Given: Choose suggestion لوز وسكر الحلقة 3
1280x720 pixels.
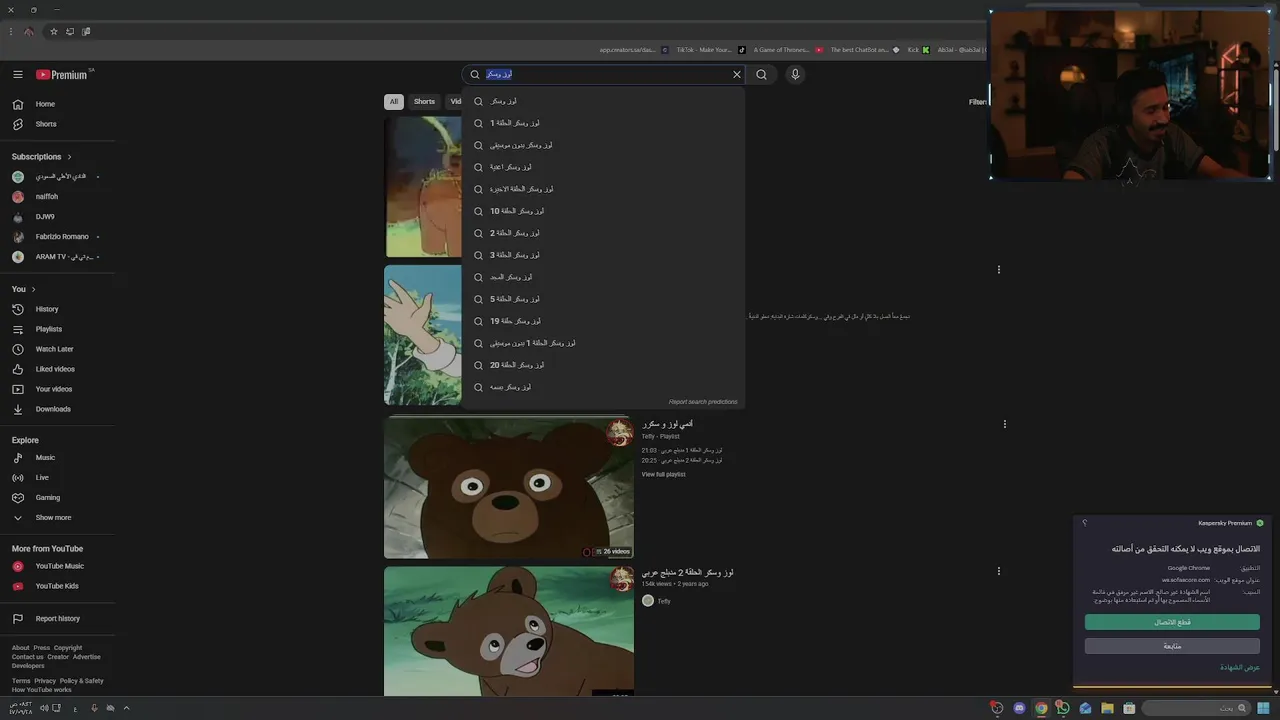Looking at the screenshot, I should (x=603, y=255).
